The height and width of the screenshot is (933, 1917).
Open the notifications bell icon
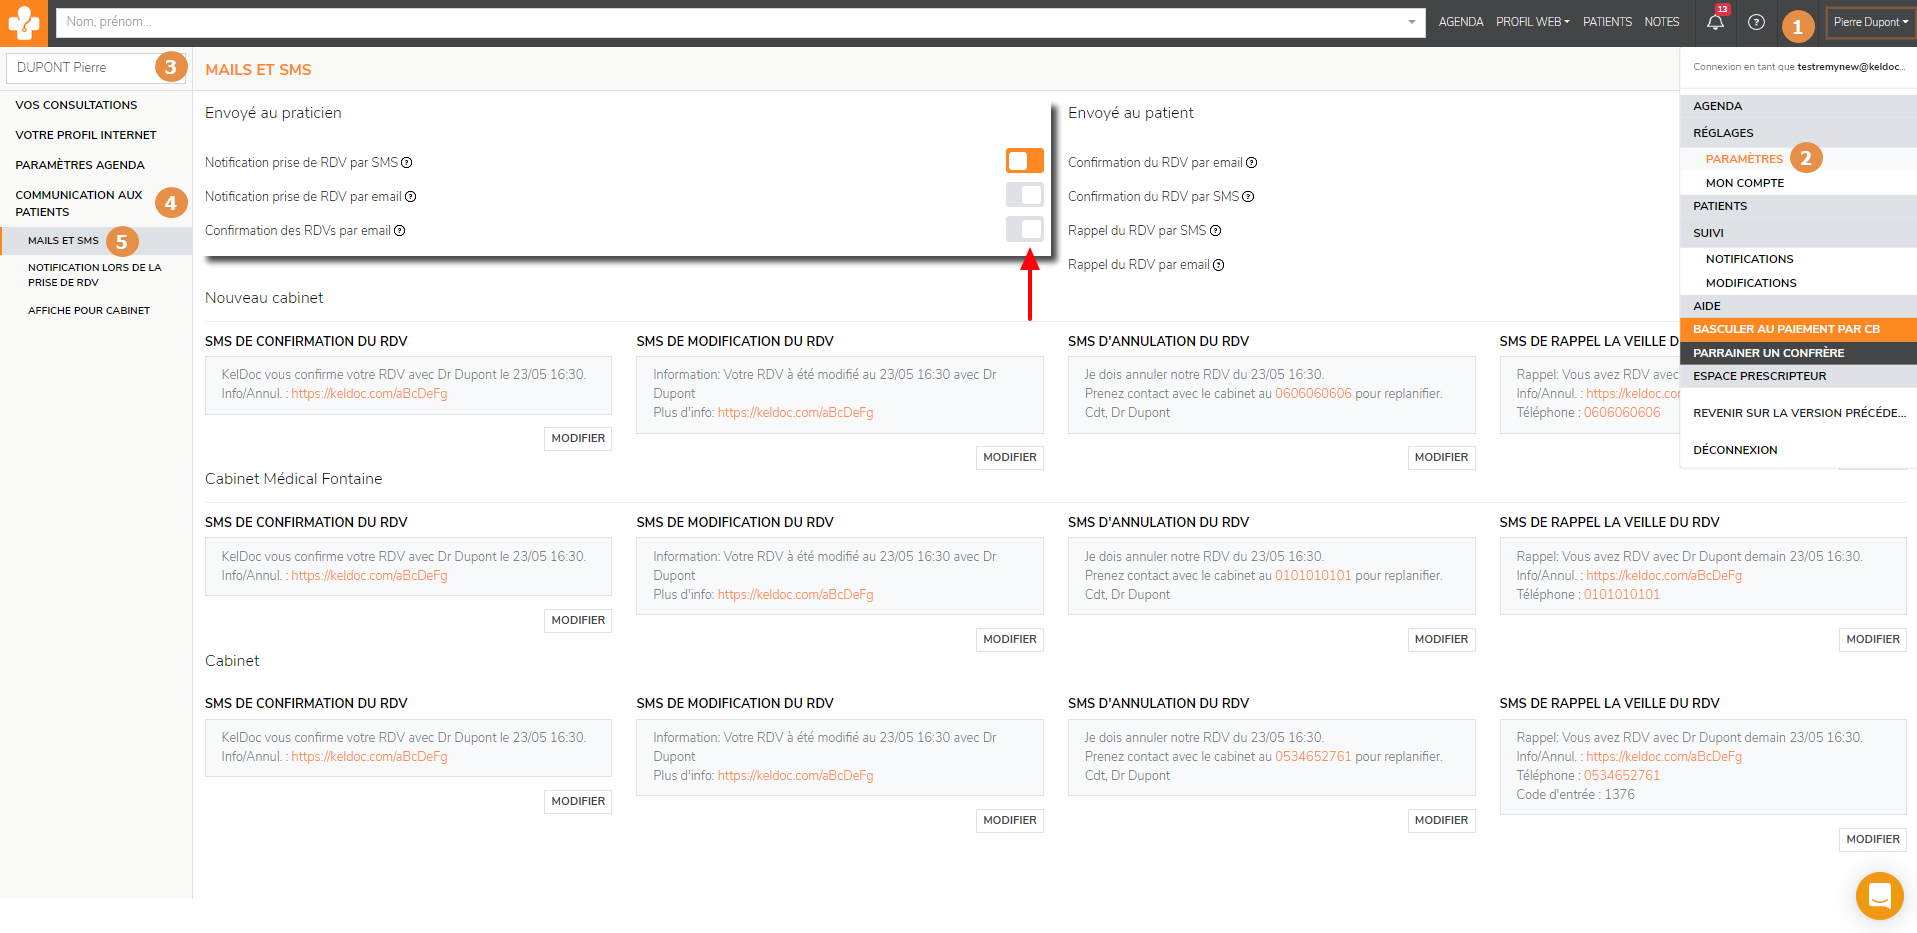1715,22
